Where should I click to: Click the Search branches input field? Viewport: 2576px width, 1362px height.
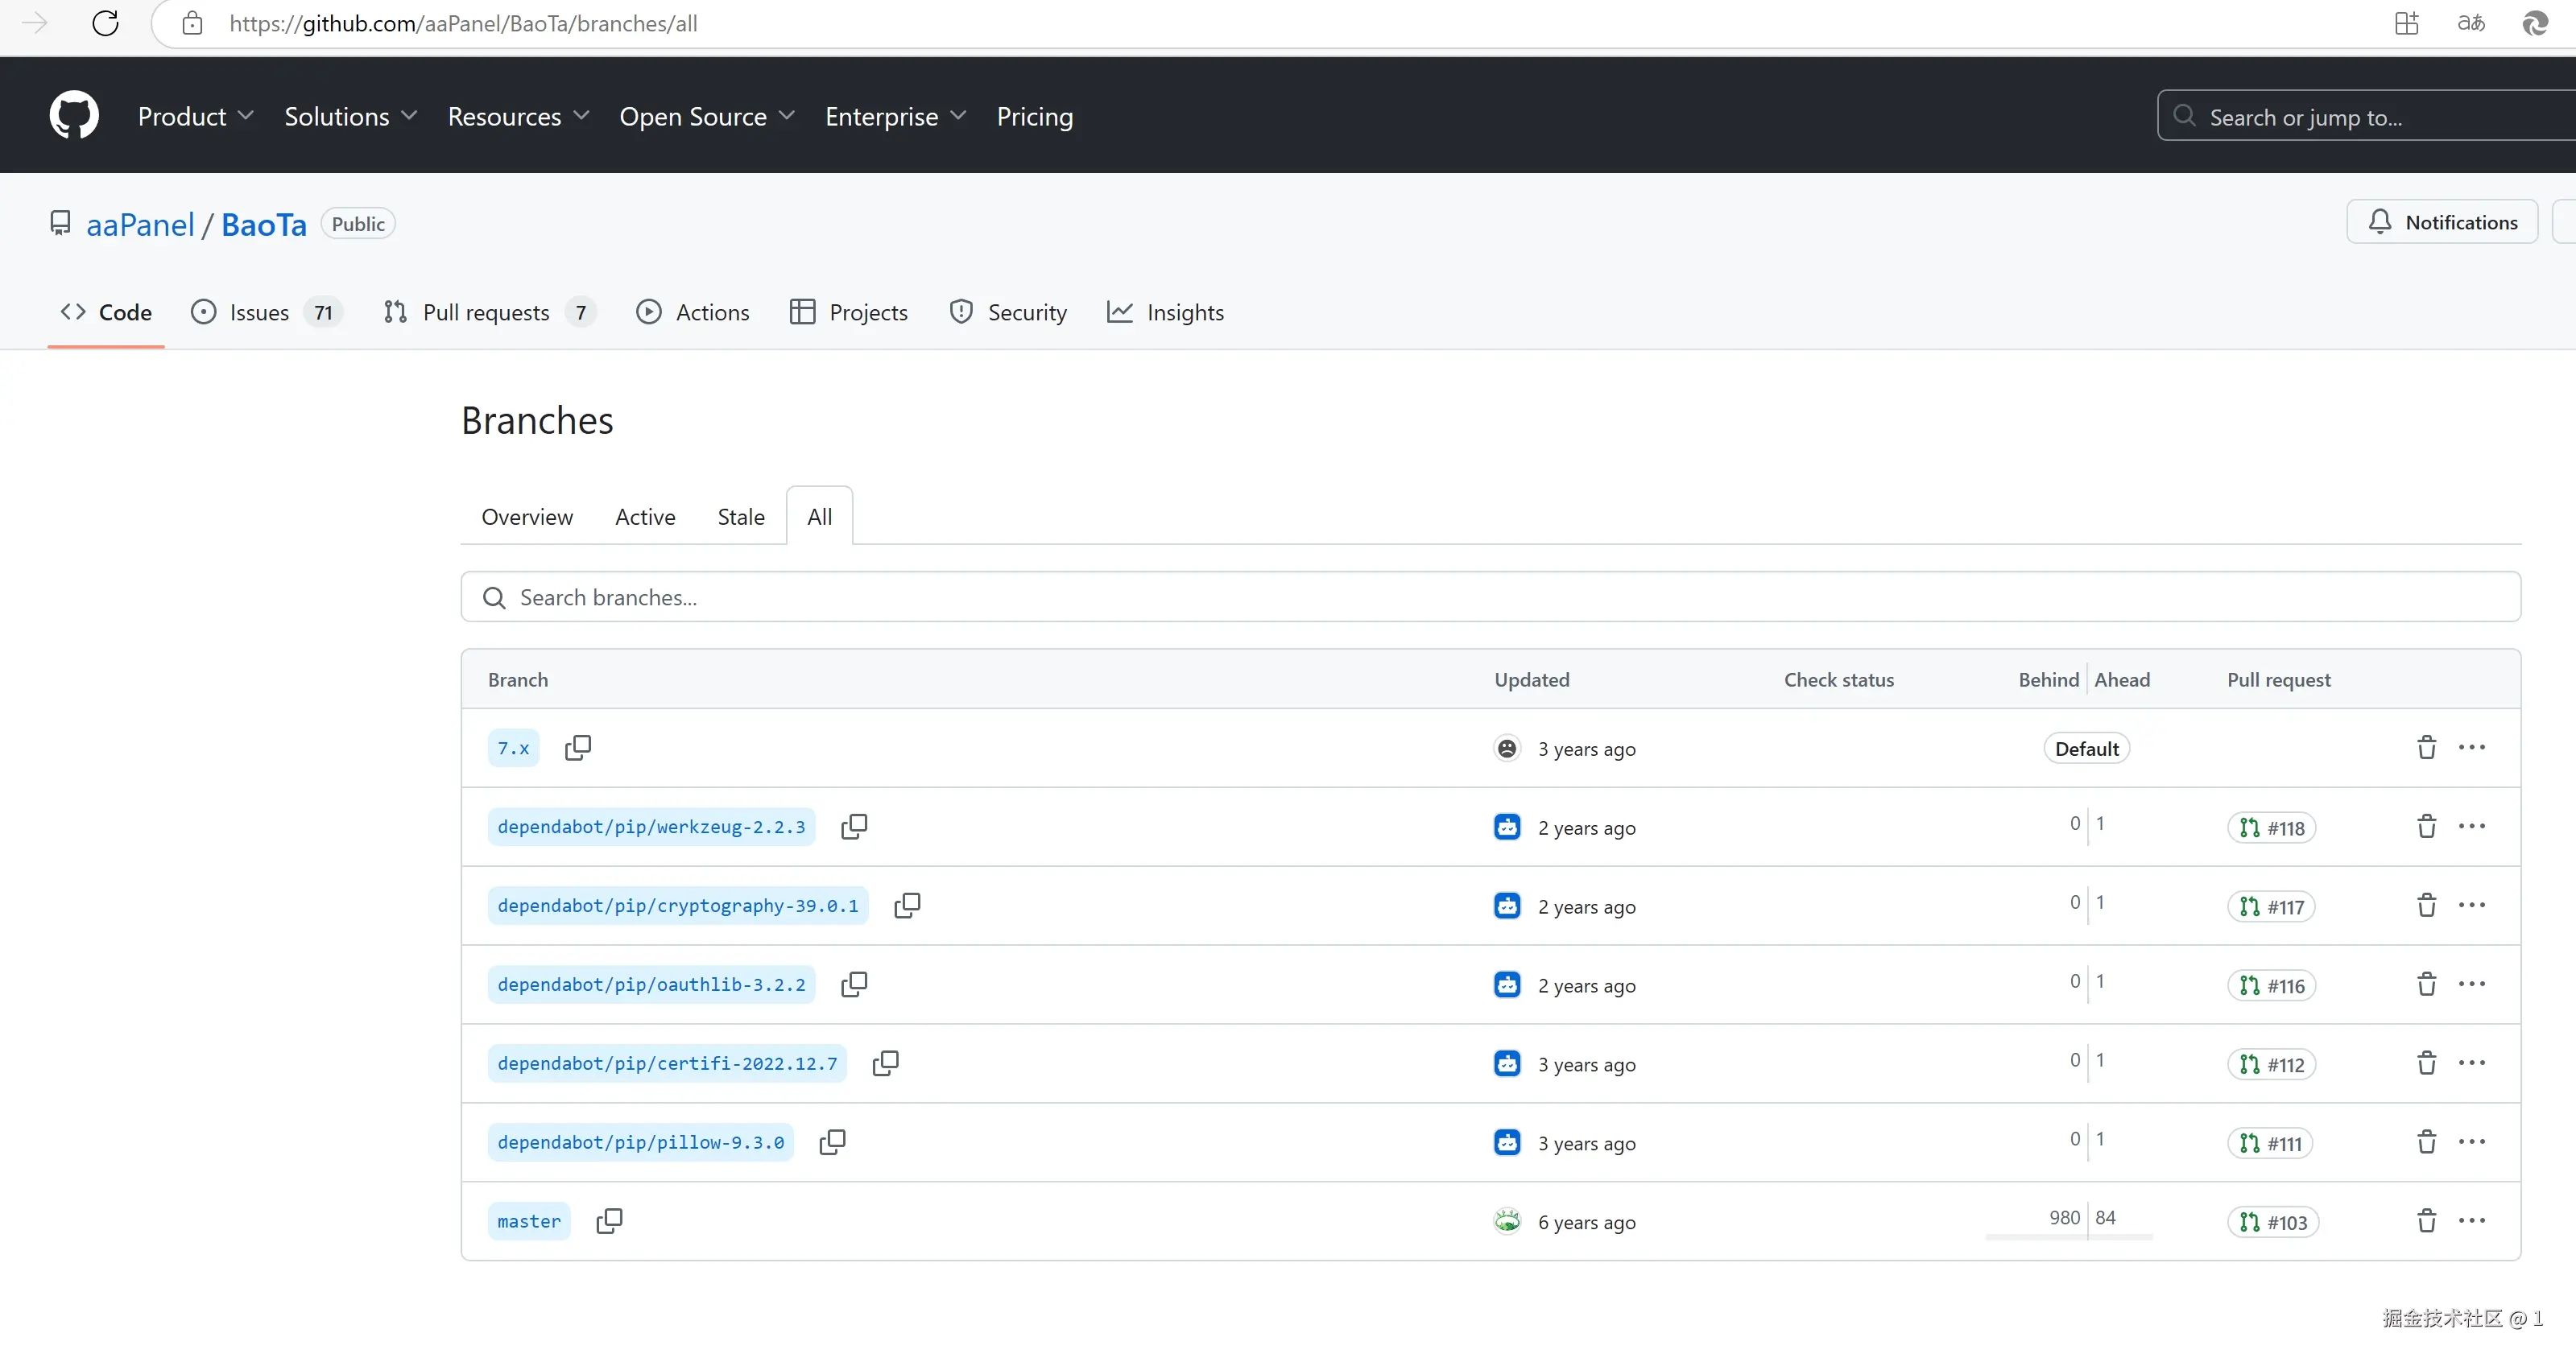pyautogui.click(x=1490, y=596)
